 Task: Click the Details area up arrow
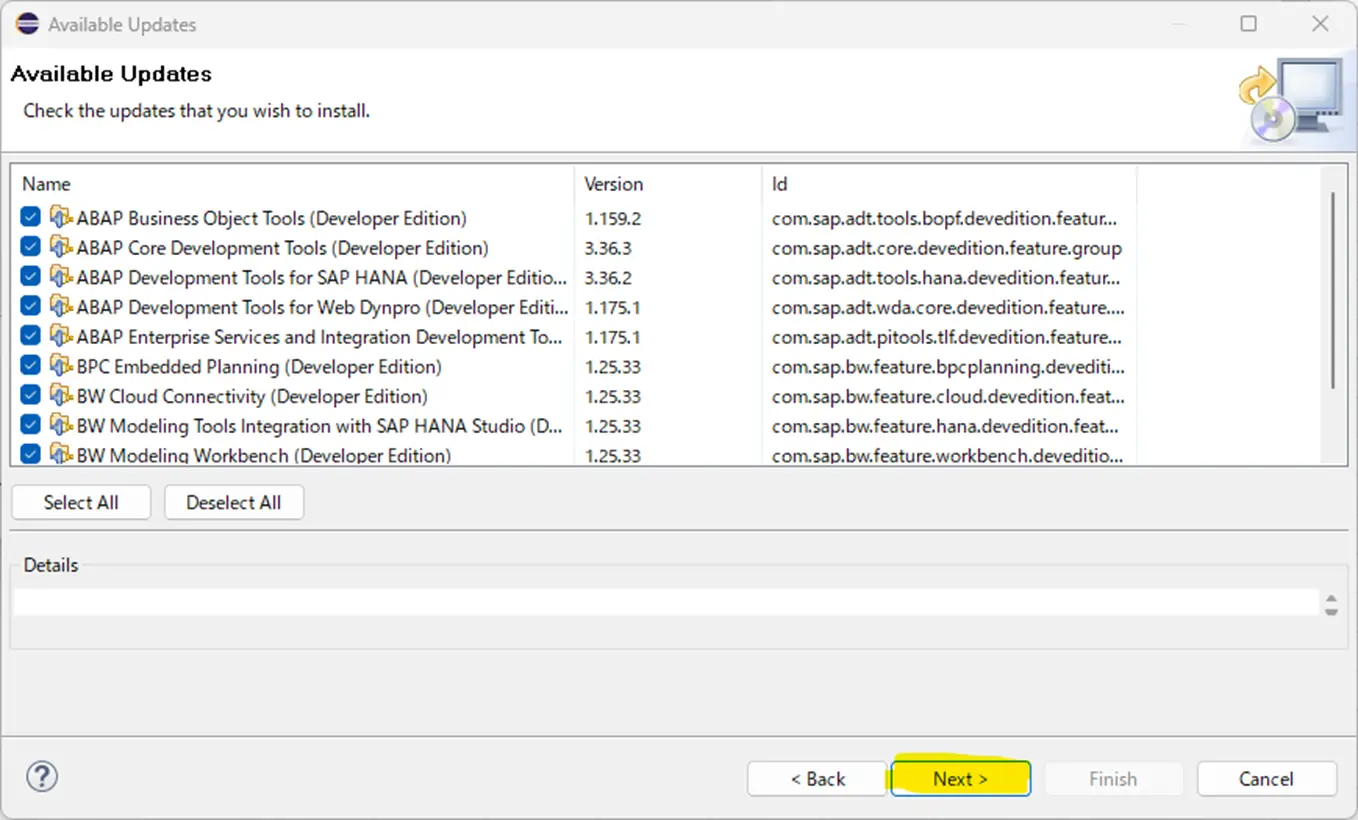click(x=1331, y=598)
